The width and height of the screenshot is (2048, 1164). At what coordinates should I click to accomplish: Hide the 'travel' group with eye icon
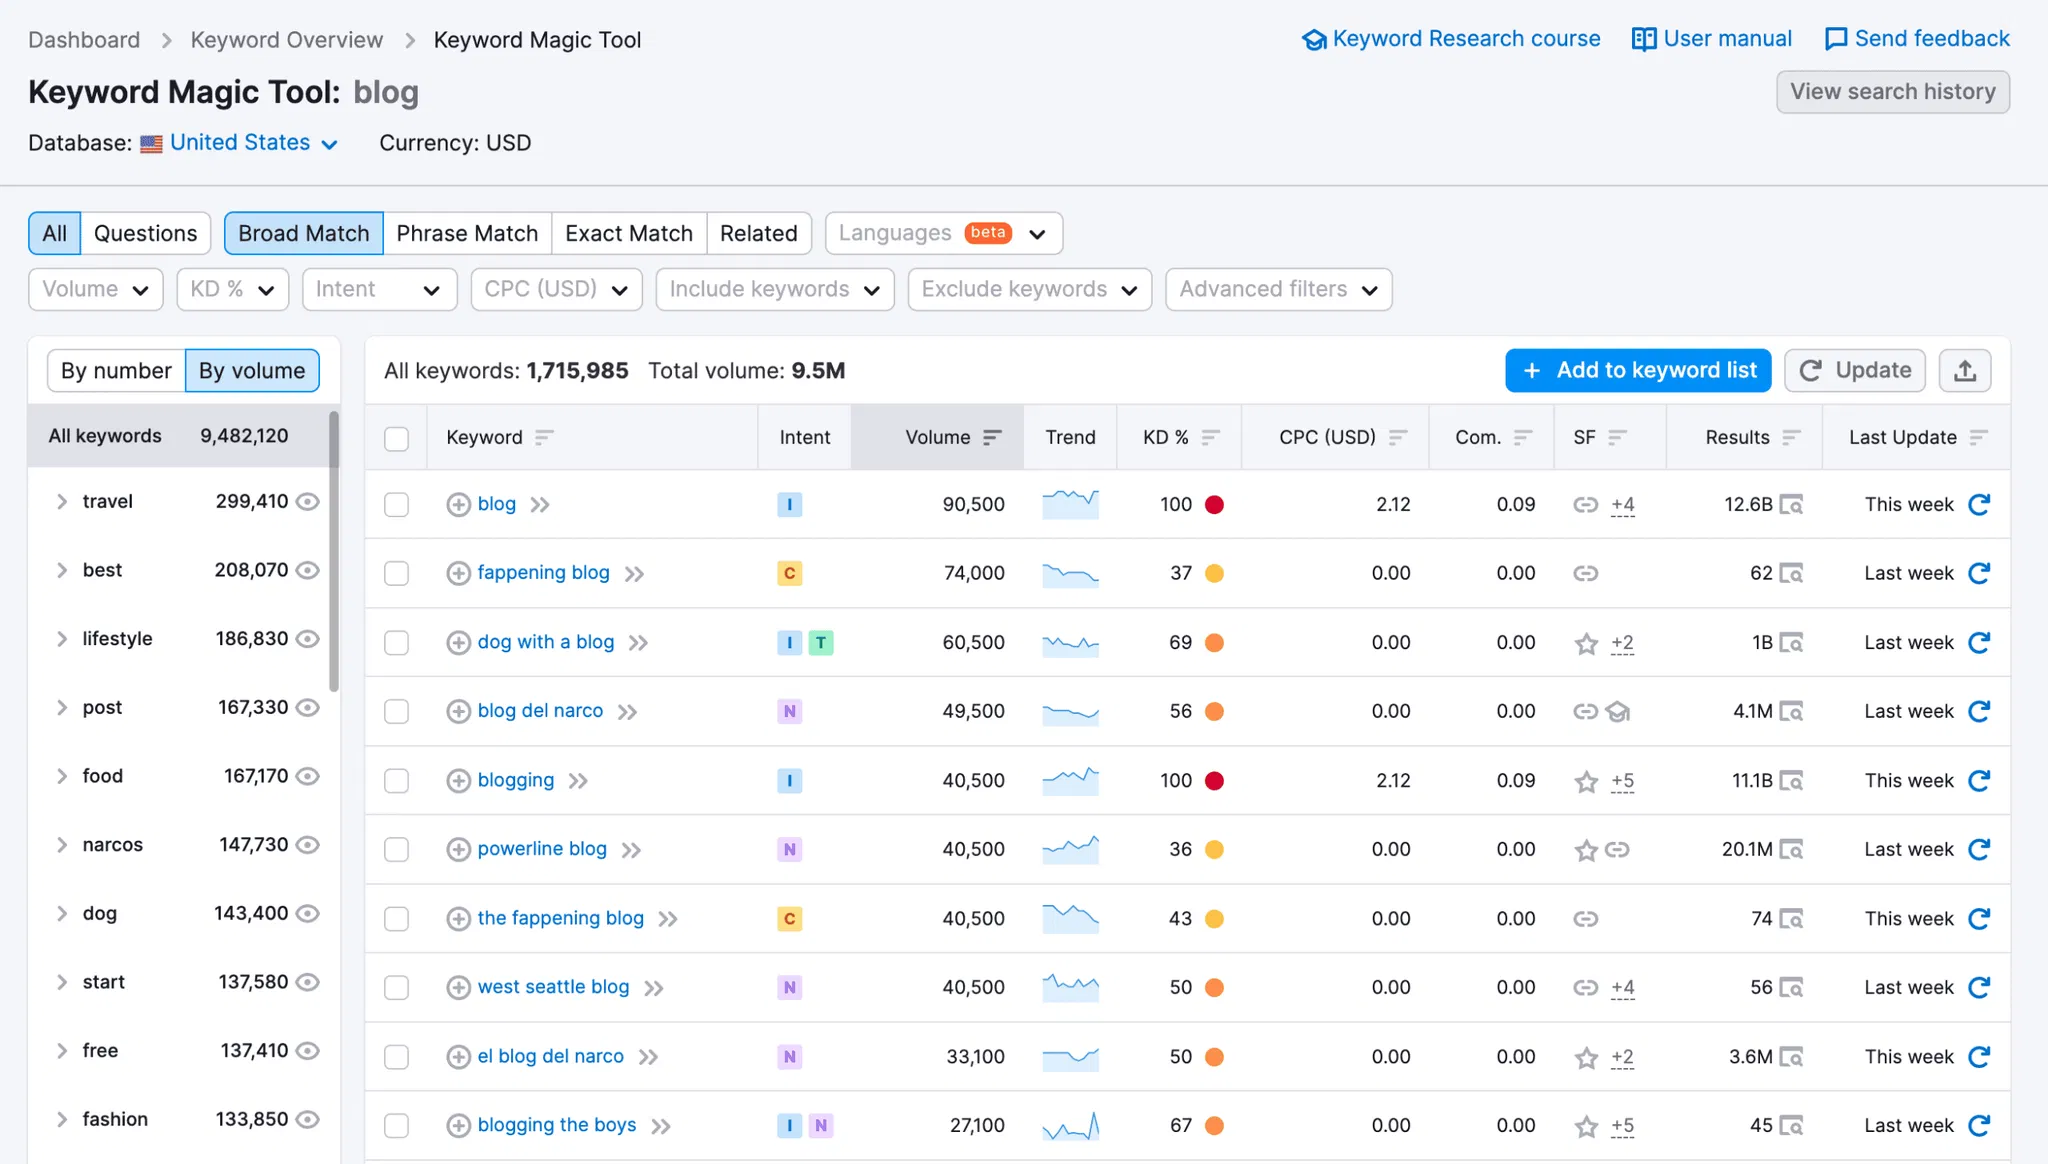click(308, 502)
